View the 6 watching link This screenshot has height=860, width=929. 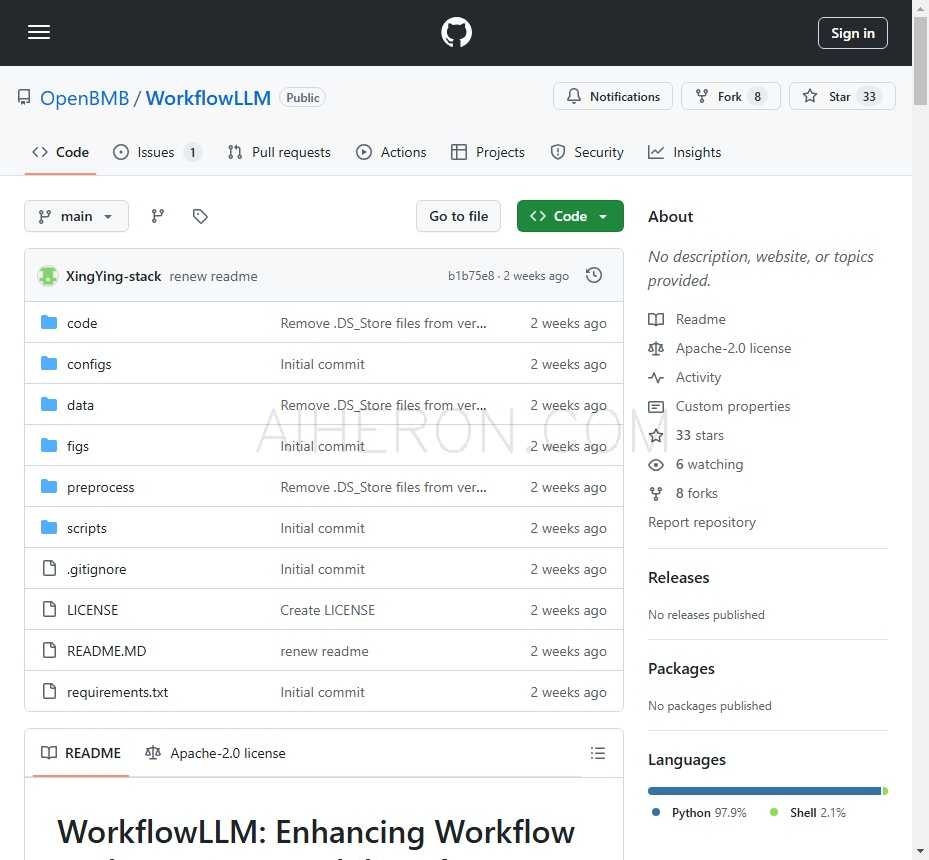[709, 464]
